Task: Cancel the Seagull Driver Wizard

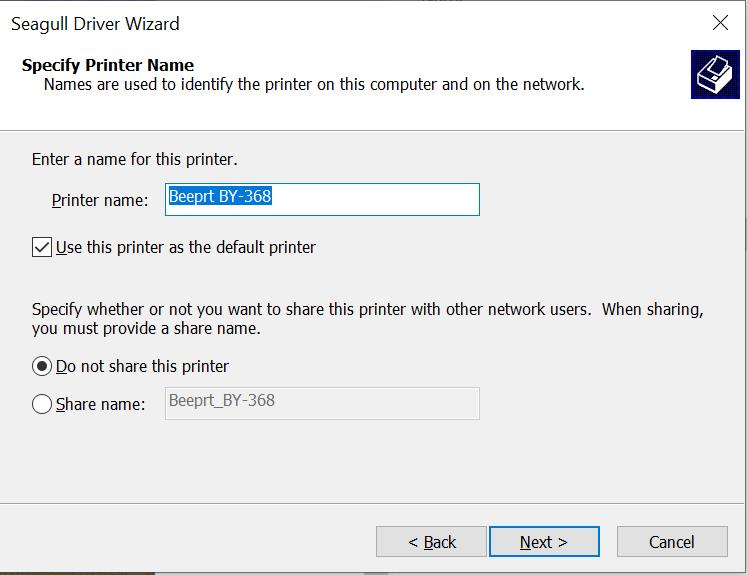Action: (672, 542)
